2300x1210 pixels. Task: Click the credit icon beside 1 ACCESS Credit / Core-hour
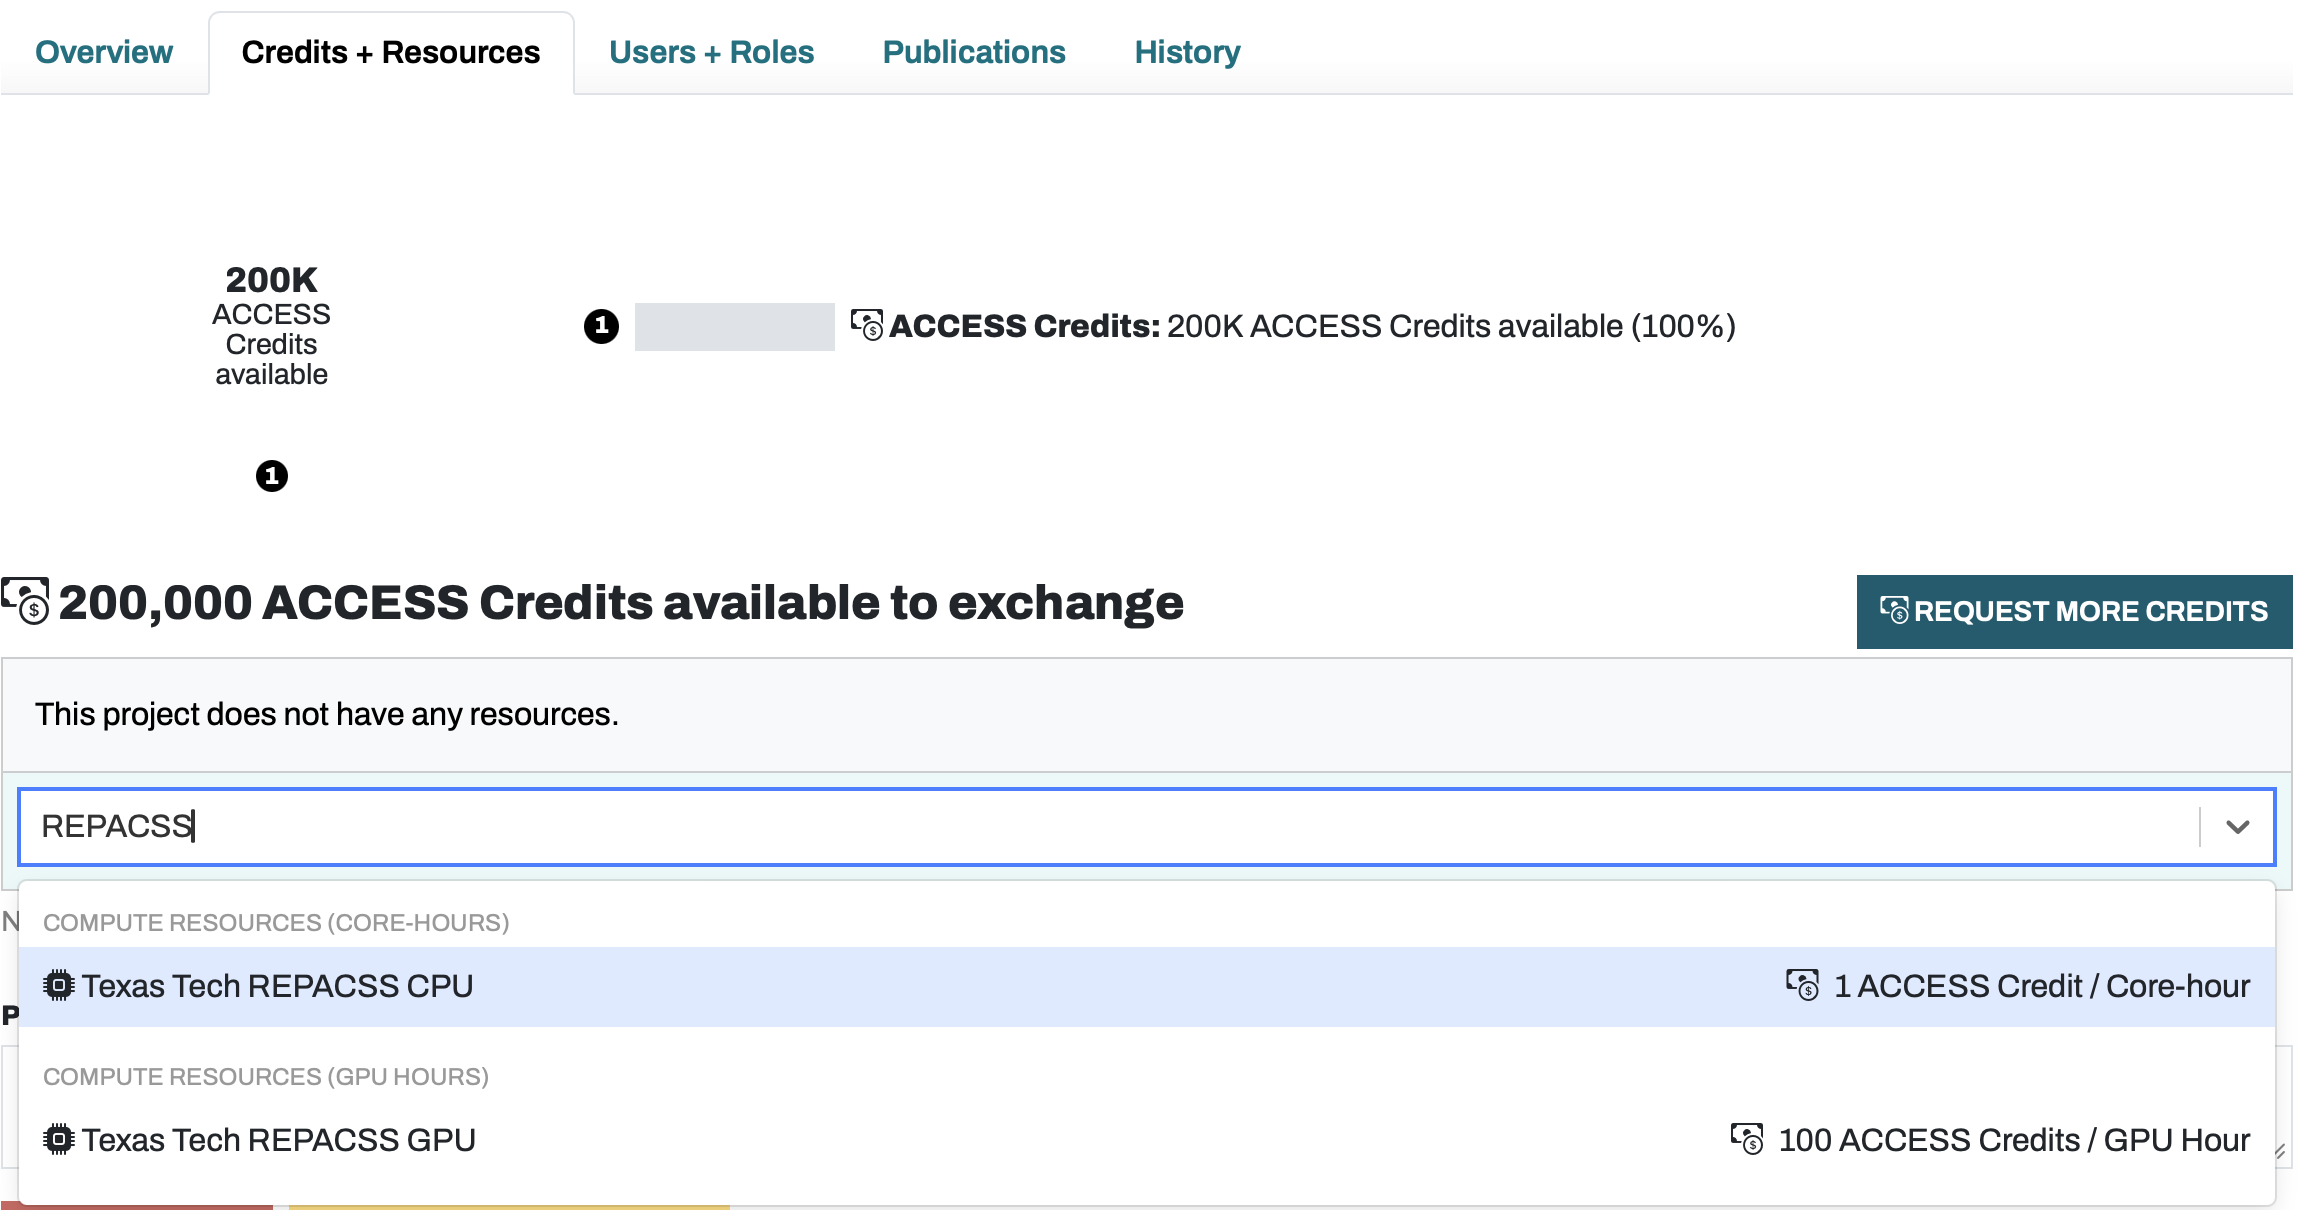tap(1803, 985)
